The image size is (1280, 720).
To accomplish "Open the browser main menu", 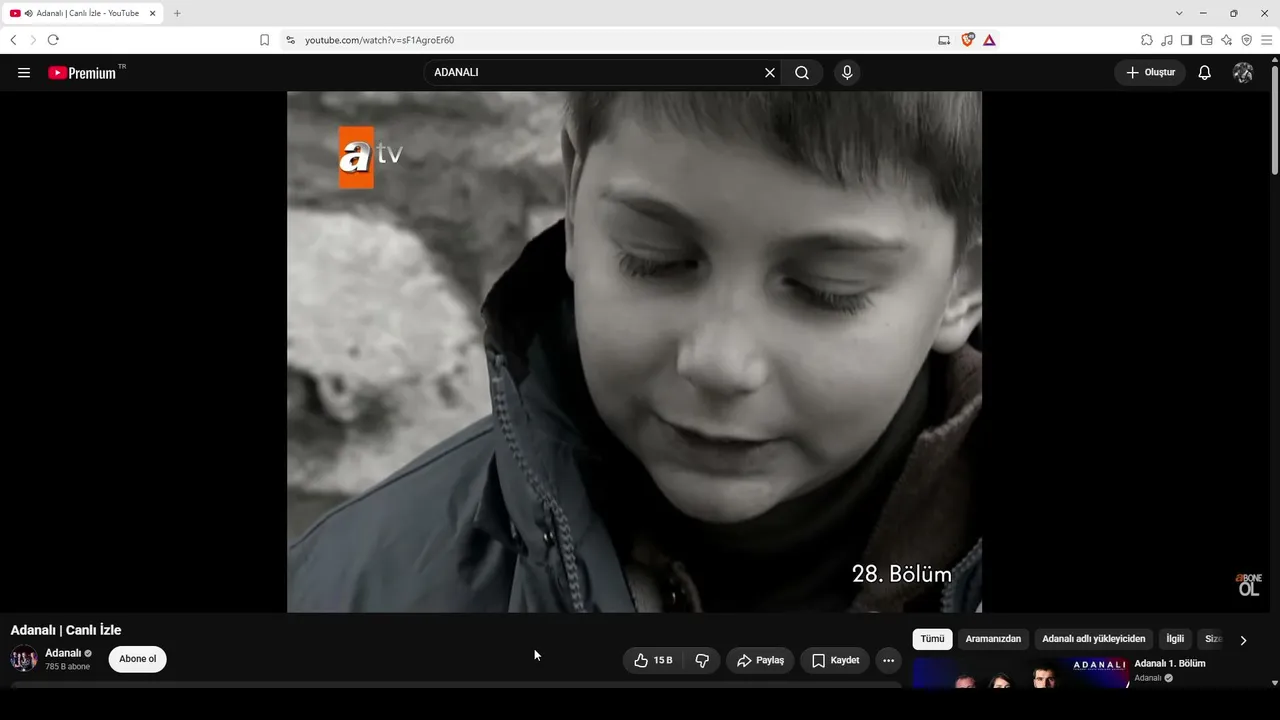I will coord(1266,40).
